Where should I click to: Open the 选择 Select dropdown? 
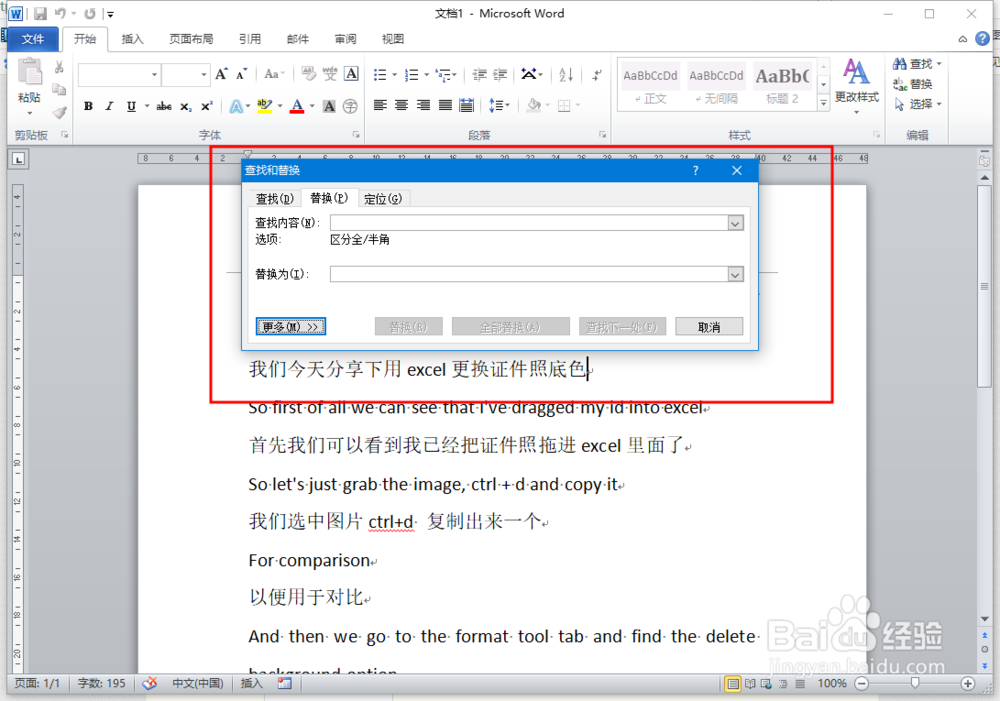918,104
